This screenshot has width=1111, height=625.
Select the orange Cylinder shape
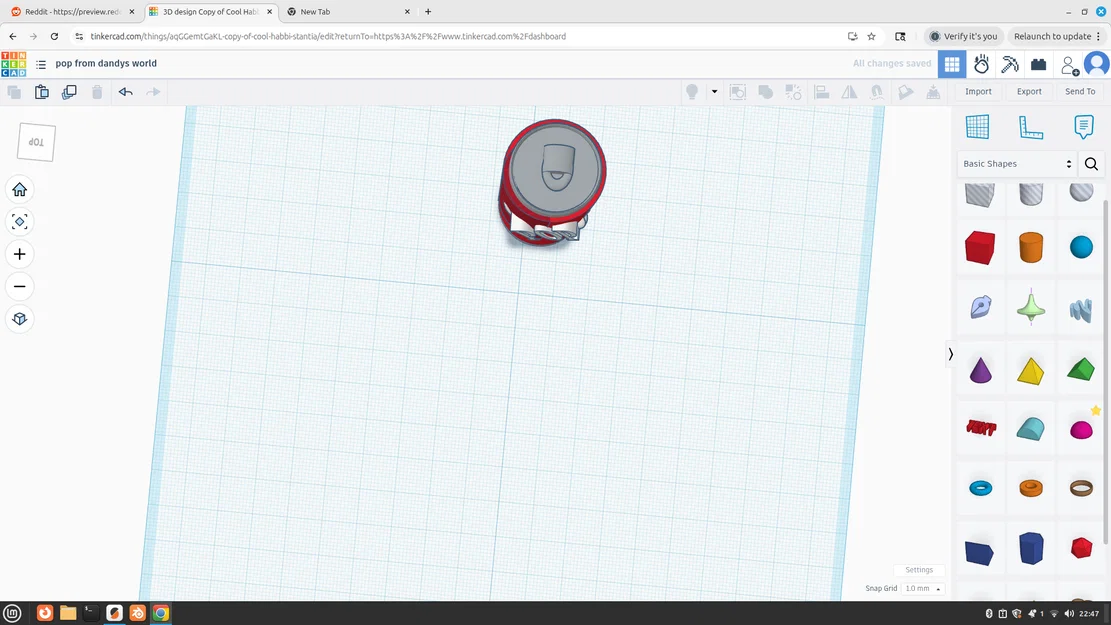[x=1031, y=247]
